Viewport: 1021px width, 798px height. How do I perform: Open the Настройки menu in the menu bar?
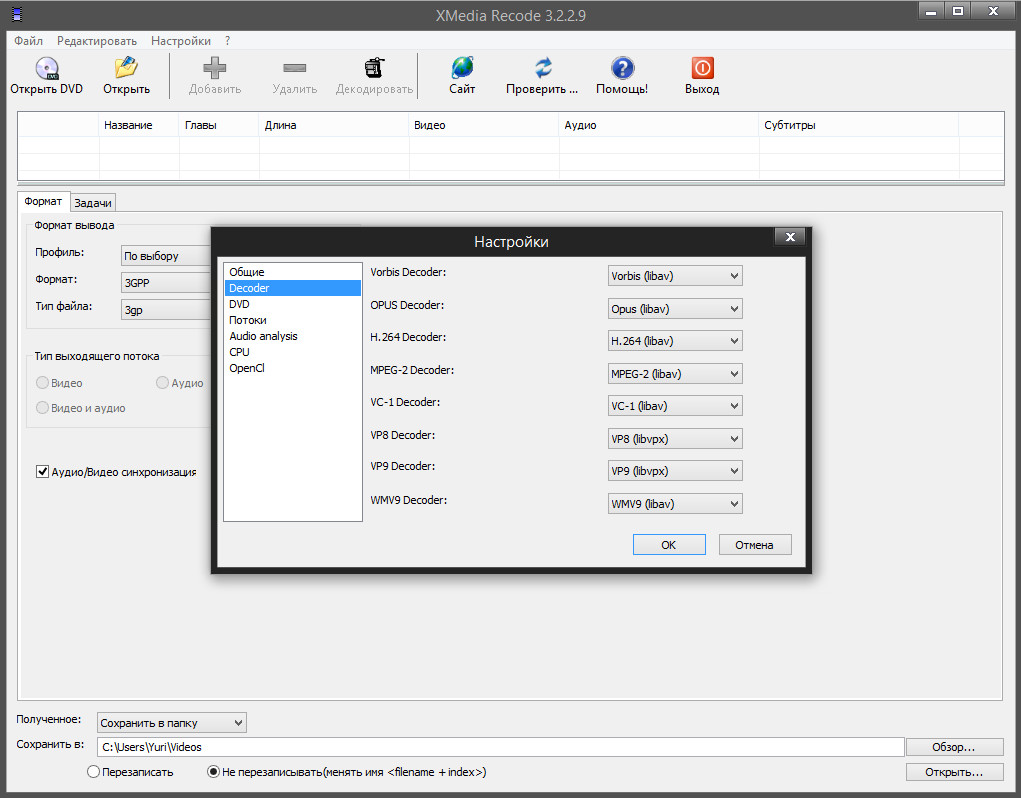pos(181,41)
